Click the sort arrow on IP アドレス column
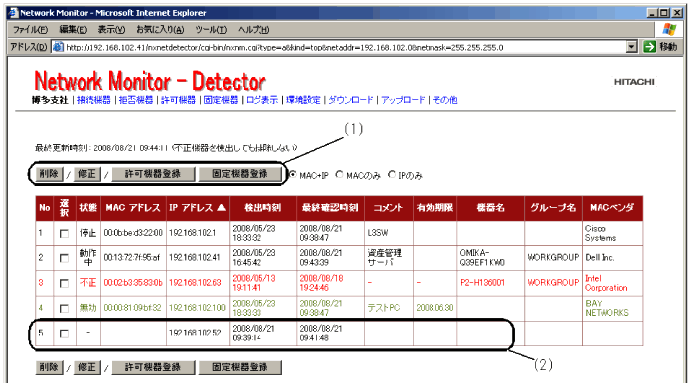 coord(222,207)
